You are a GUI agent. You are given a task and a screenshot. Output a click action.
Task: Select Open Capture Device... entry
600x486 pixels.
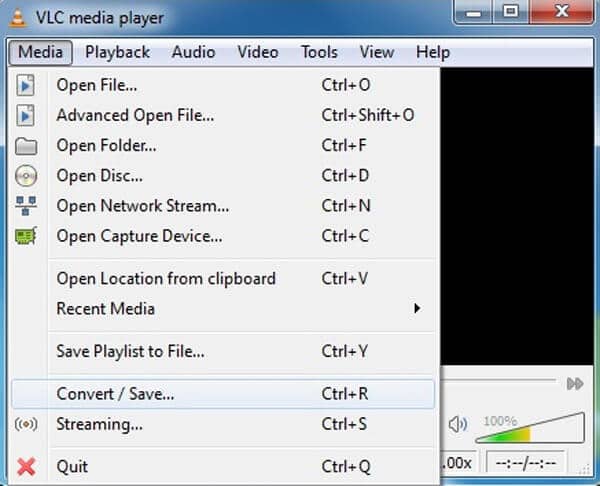coord(223,236)
